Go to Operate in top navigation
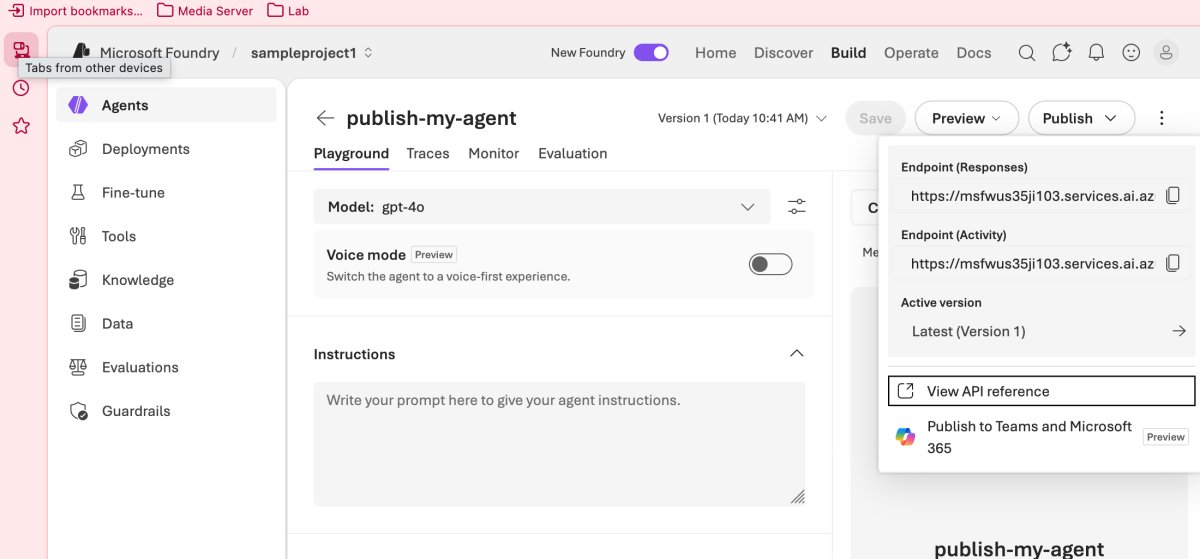This screenshot has width=1200, height=559. [911, 53]
